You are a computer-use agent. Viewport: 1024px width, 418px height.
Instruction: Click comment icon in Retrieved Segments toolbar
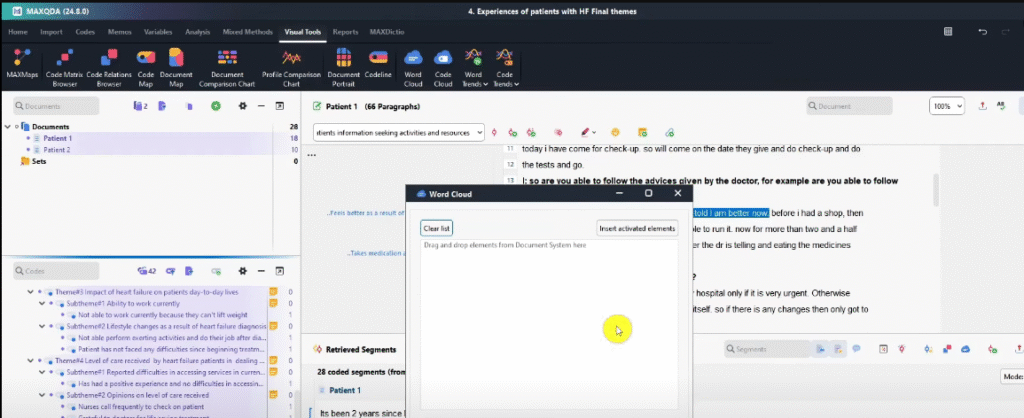856,349
